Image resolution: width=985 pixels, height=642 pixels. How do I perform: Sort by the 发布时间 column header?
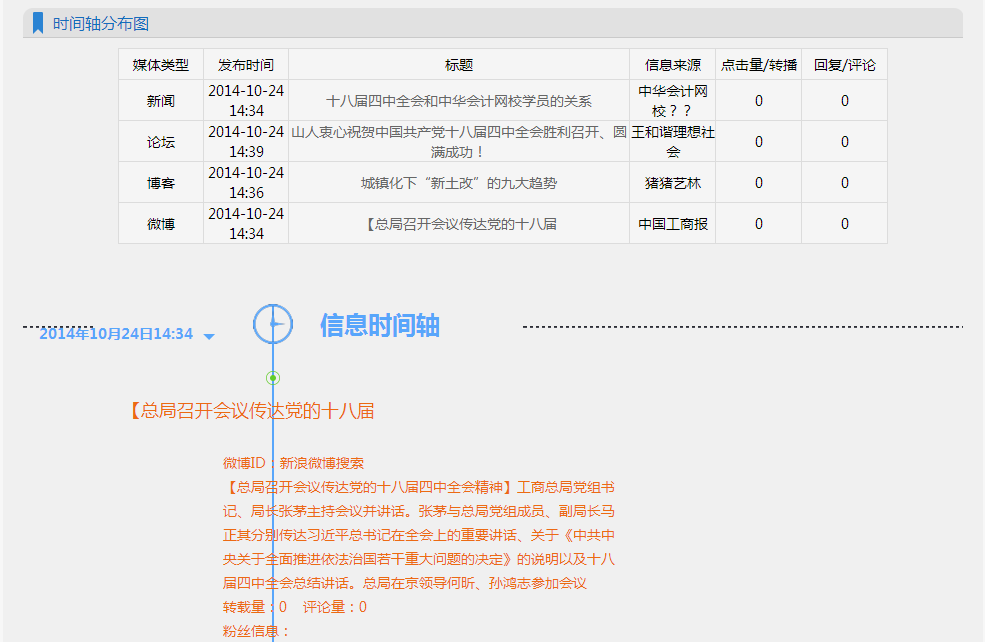coord(246,65)
